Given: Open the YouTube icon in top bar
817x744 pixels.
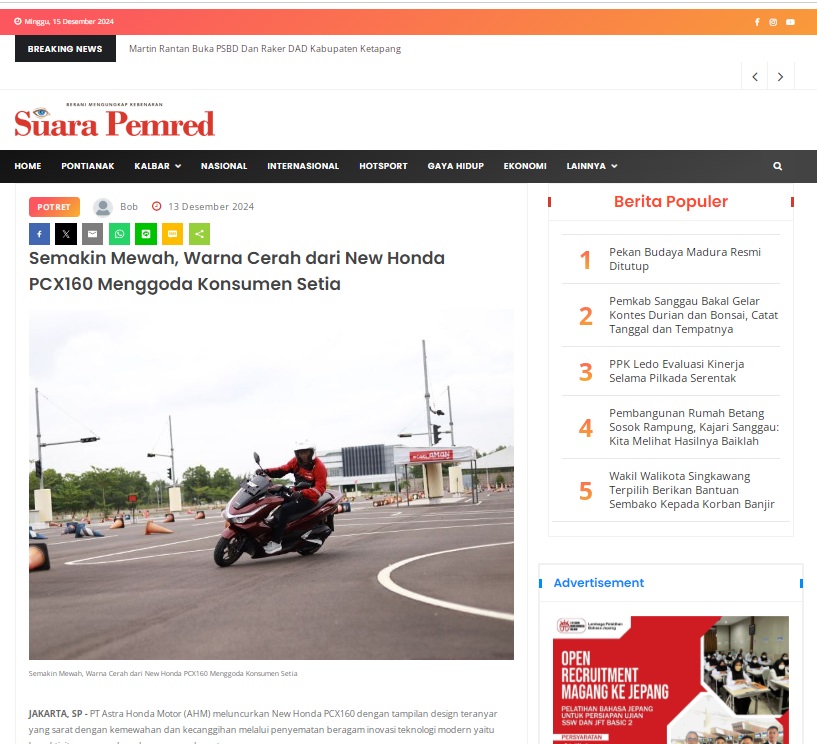Looking at the screenshot, I should click(x=790, y=22).
